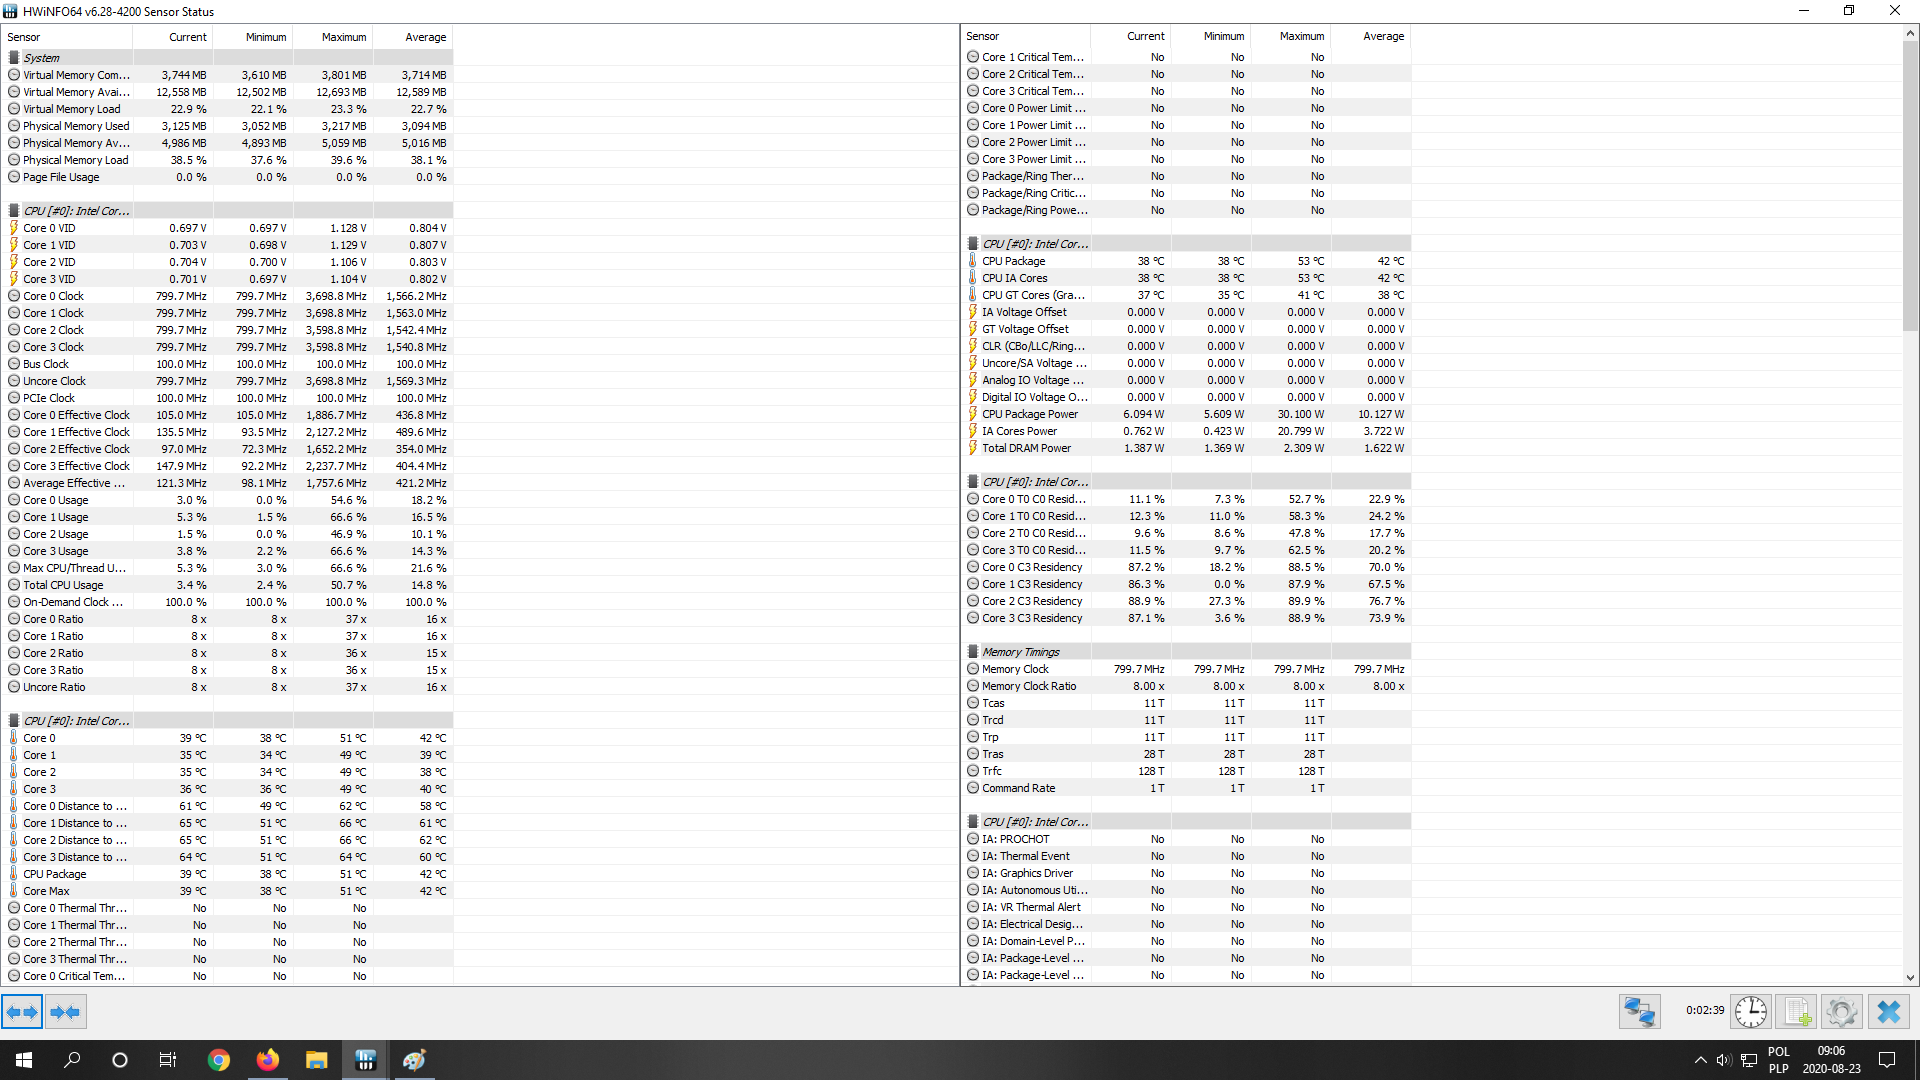
Task: Select the Core 2 Usage row
Action: 228,534
